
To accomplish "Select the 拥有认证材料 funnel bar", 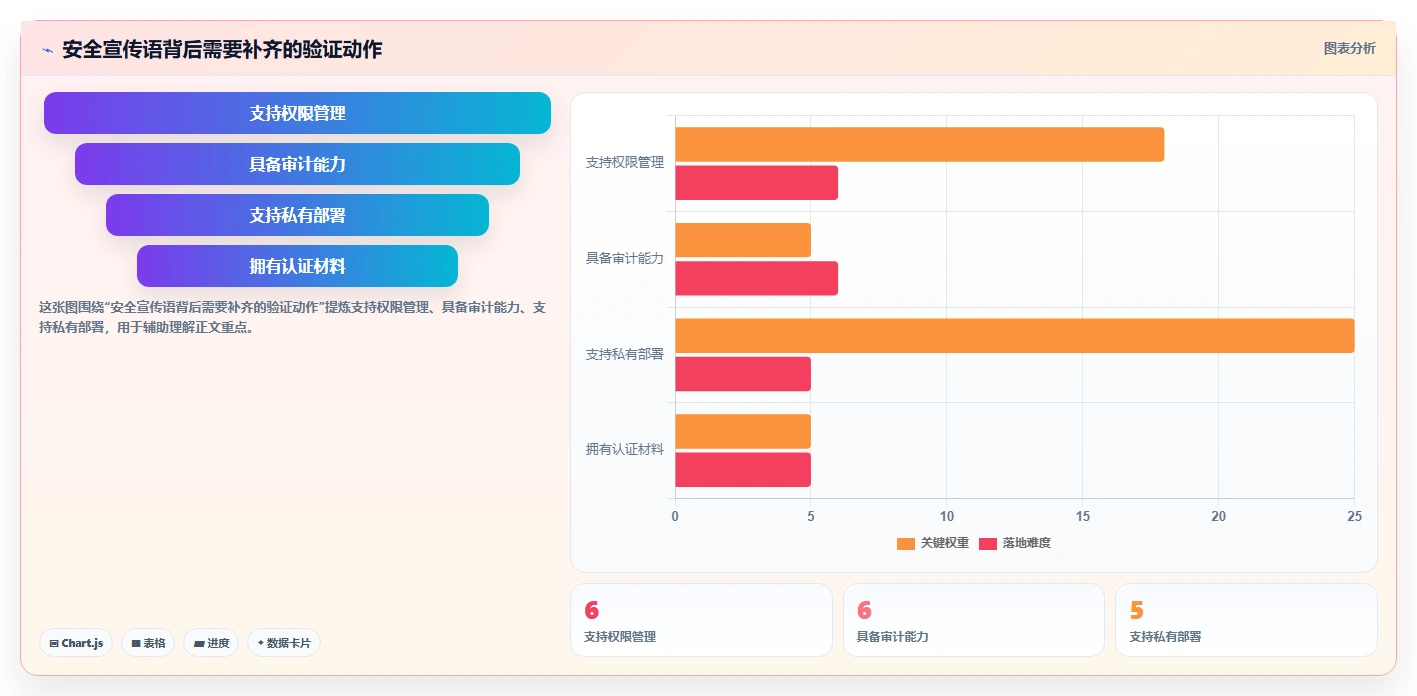I will point(297,266).
